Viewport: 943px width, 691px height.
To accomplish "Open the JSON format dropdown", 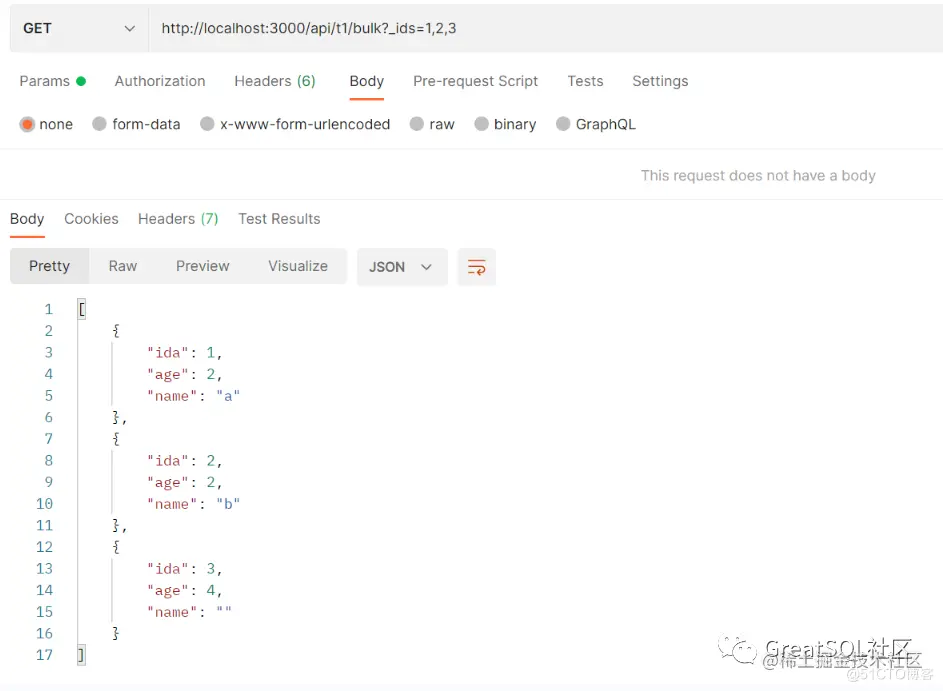I will pyautogui.click(x=402, y=266).
